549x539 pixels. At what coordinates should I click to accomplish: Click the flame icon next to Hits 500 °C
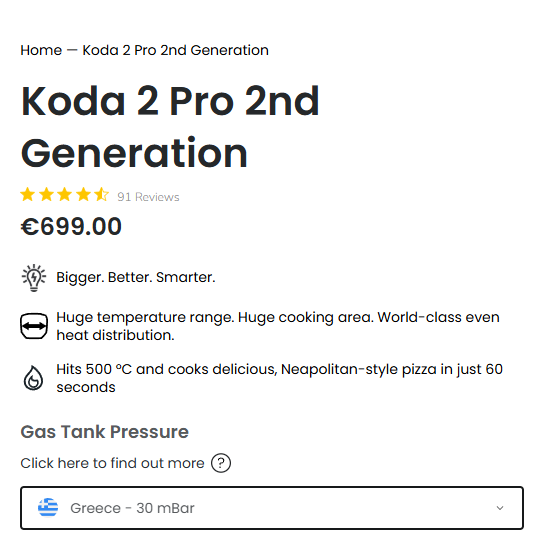coord(34,378)
